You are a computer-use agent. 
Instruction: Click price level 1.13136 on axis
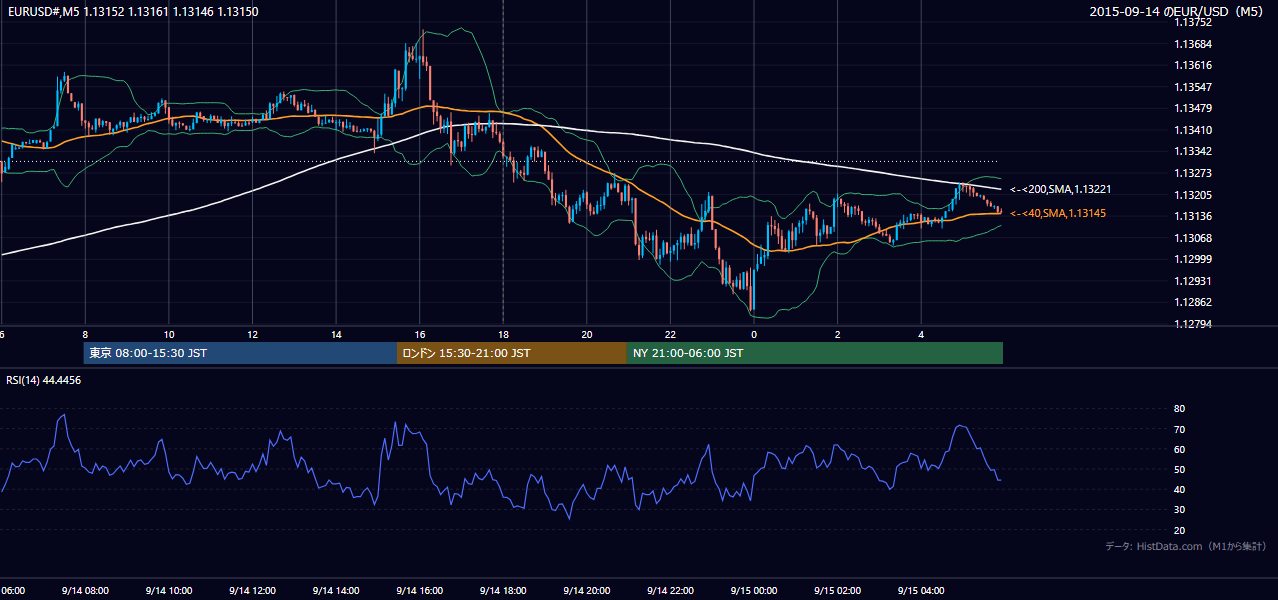click(1195, 216)
